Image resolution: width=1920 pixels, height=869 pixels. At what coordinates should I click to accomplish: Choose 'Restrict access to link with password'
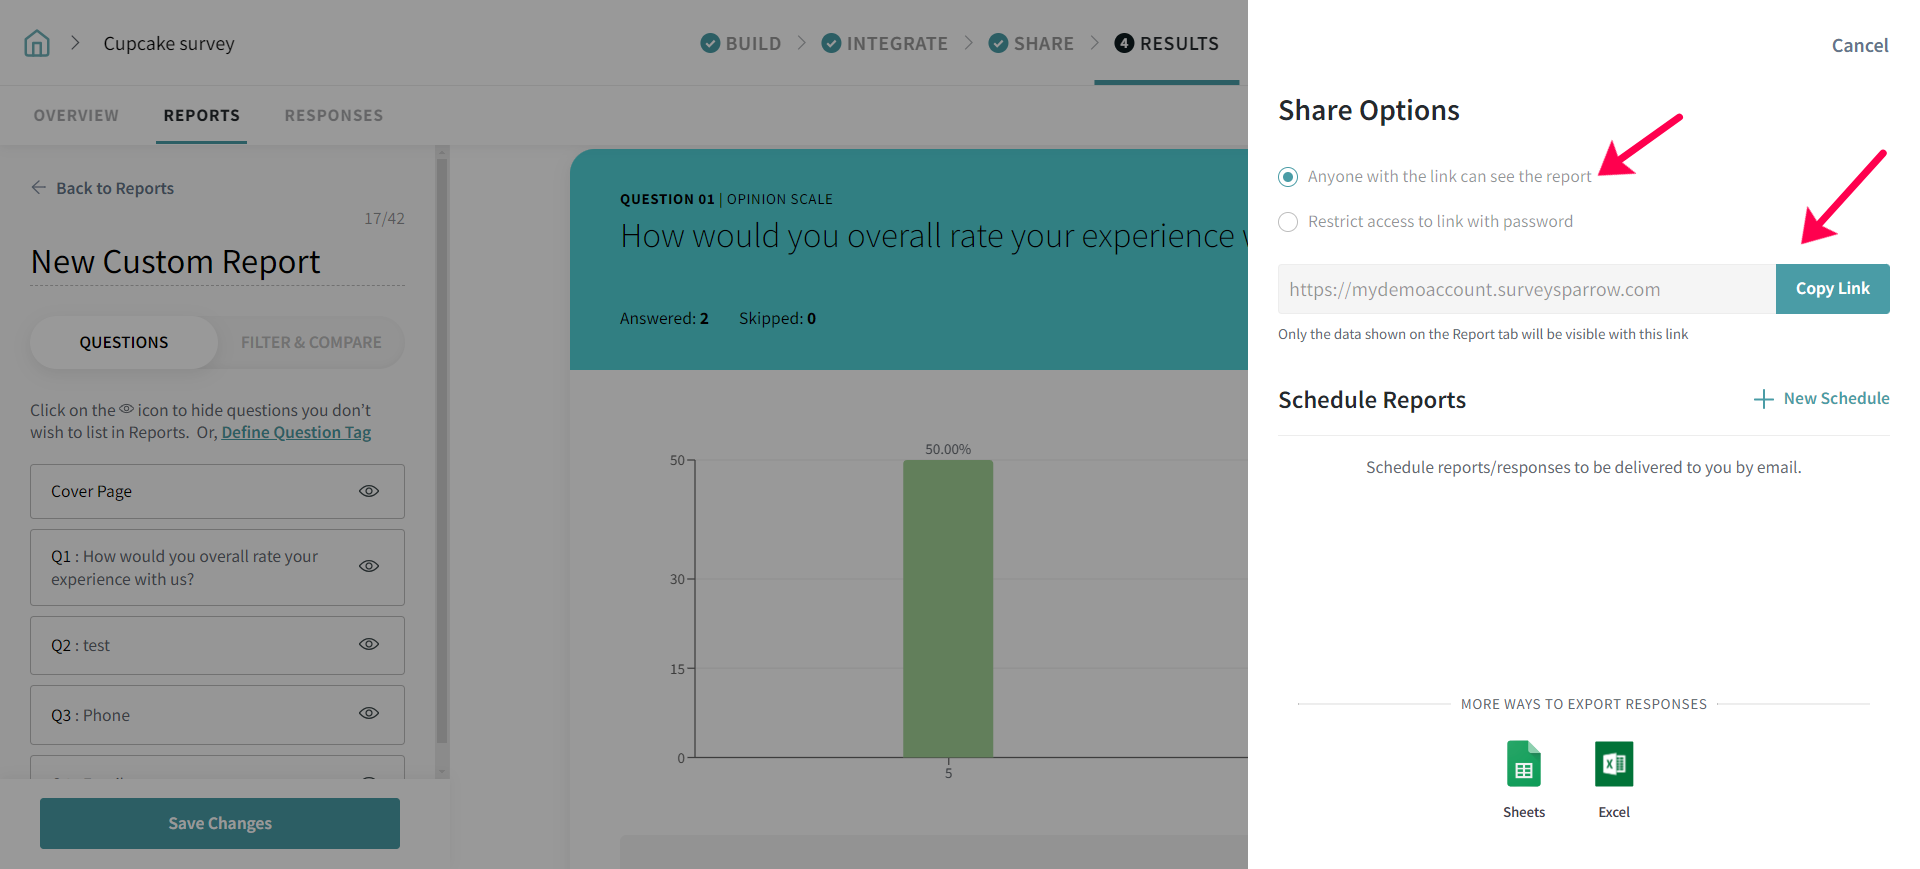(1288, 222)
